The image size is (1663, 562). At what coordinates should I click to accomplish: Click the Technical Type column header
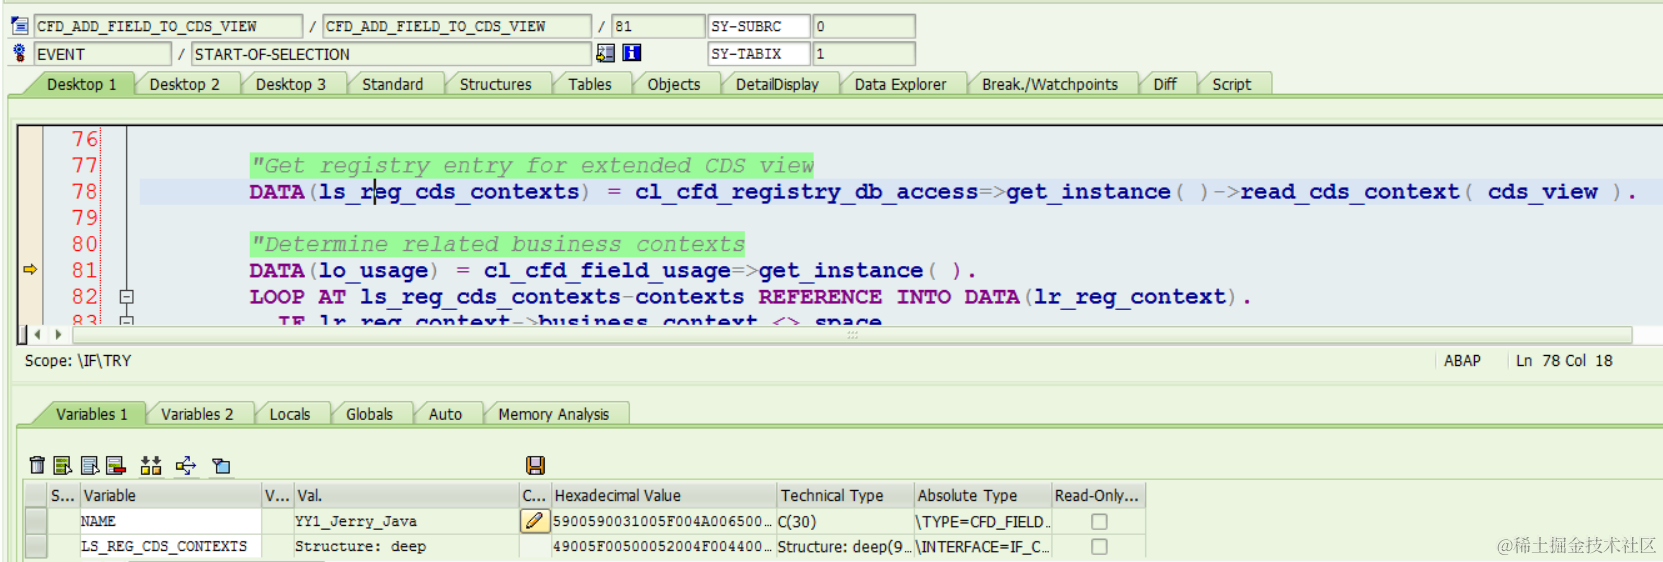tap(845, 495)
